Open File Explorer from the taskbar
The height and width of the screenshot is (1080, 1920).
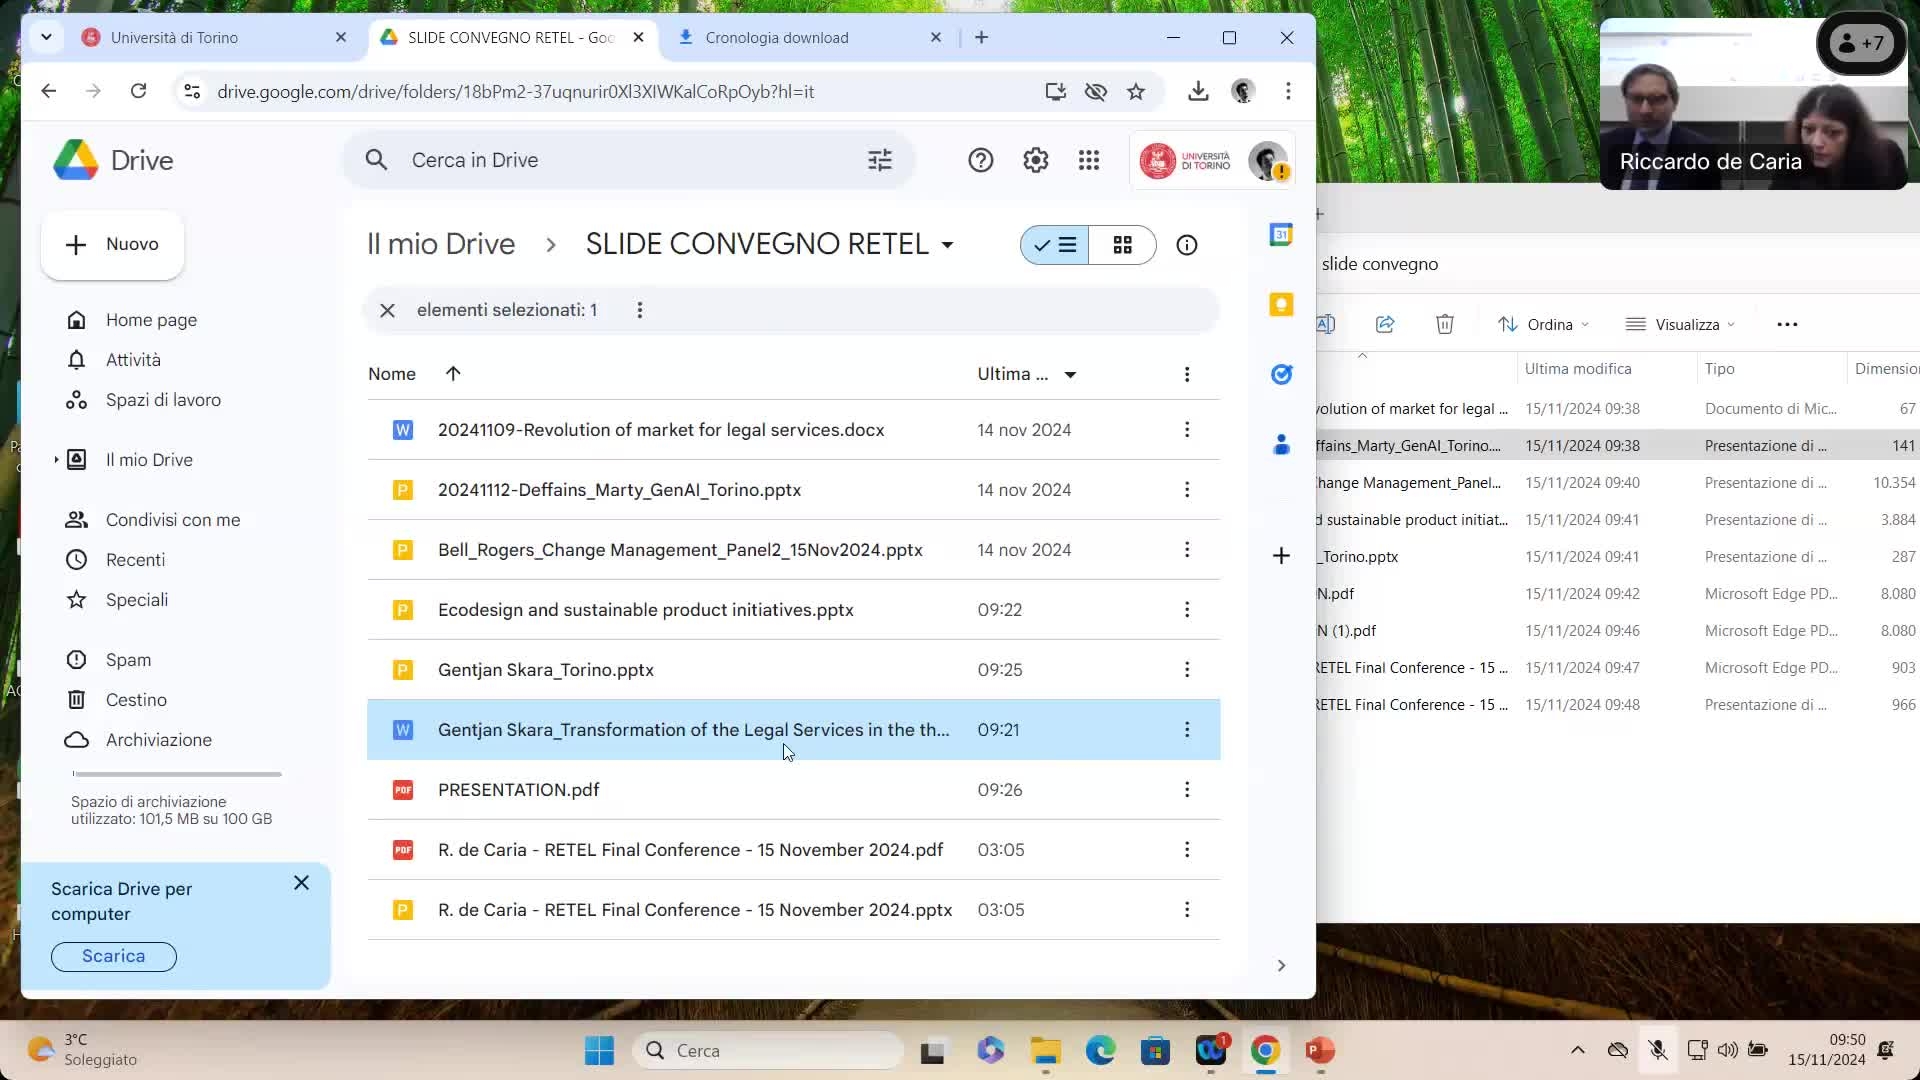pos(1046,1050)
